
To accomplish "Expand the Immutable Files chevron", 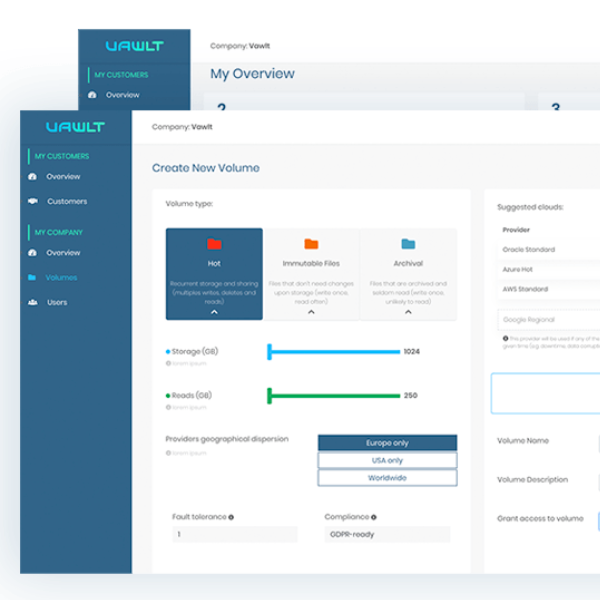I will 311,312.
